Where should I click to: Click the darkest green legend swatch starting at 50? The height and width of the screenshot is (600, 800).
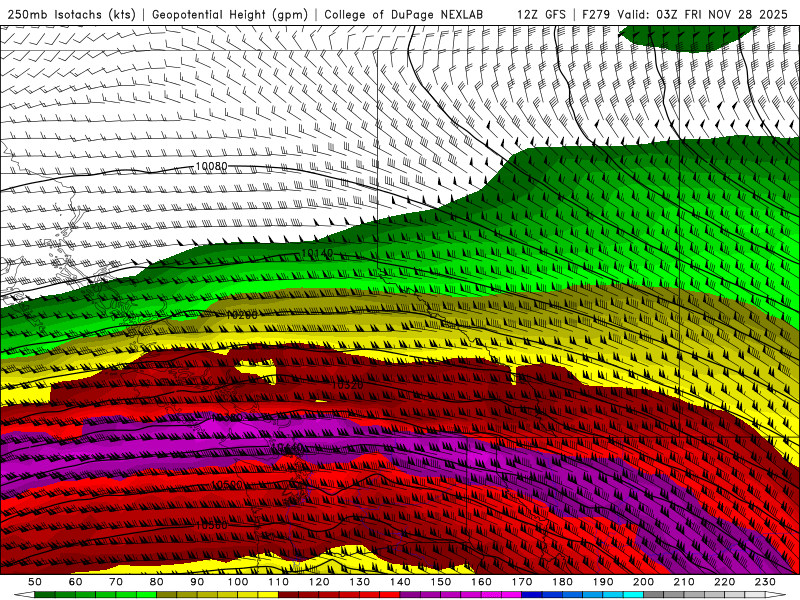pos(45,594)
